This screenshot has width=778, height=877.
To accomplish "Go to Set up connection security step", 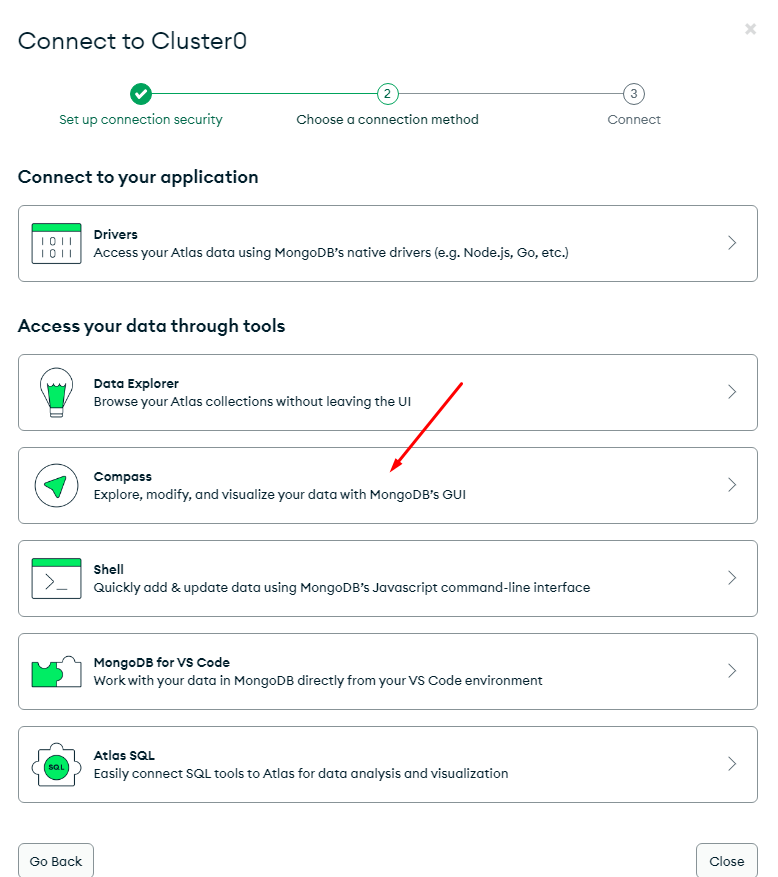I will 141,120.
